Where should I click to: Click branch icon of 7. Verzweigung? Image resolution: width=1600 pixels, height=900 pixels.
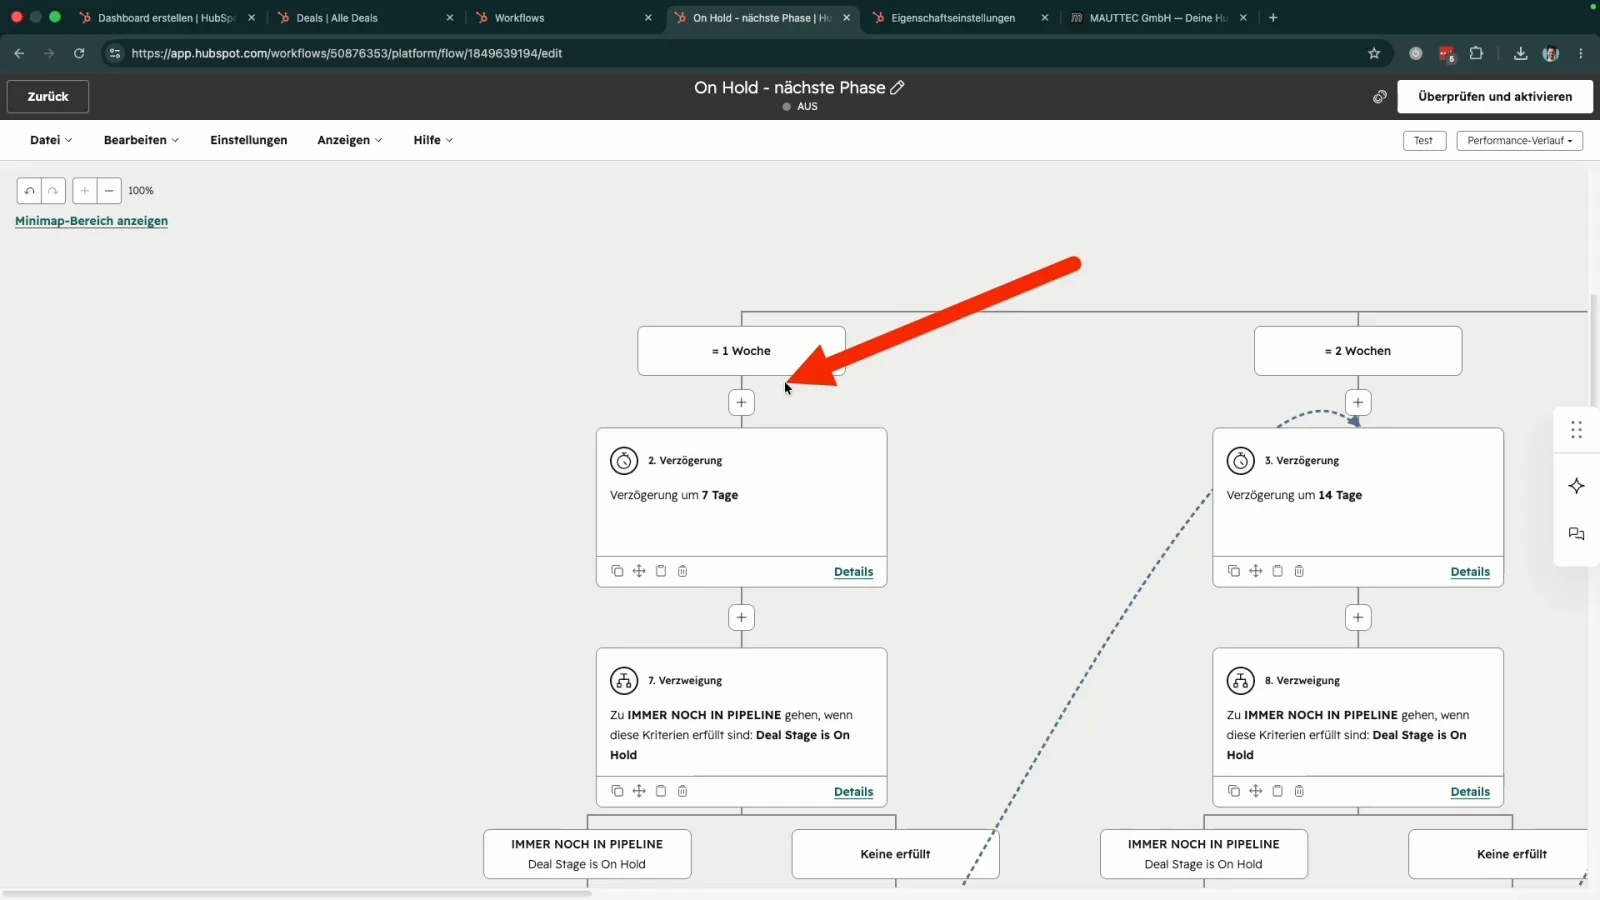(624, 681)
